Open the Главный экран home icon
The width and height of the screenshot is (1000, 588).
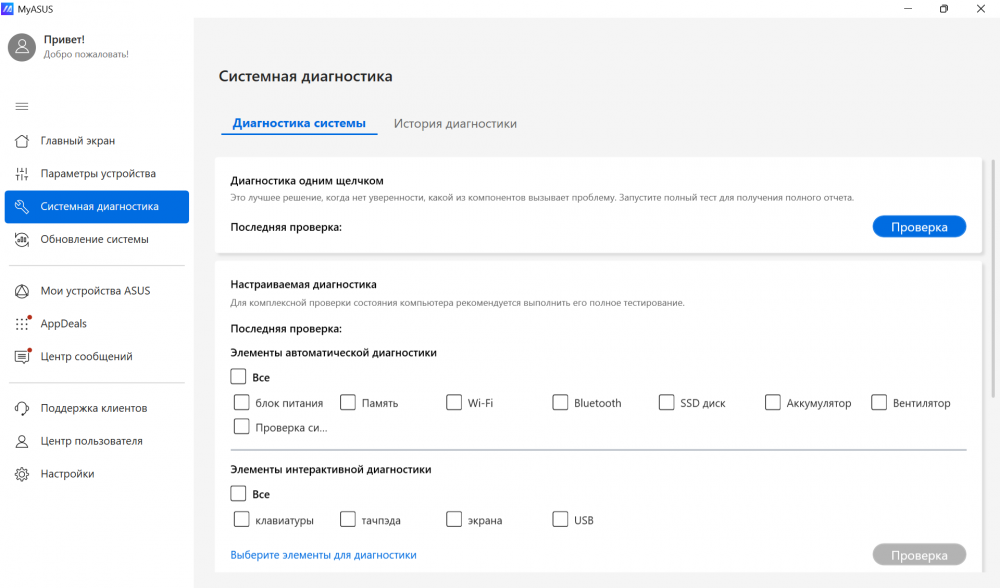point(22,141)
